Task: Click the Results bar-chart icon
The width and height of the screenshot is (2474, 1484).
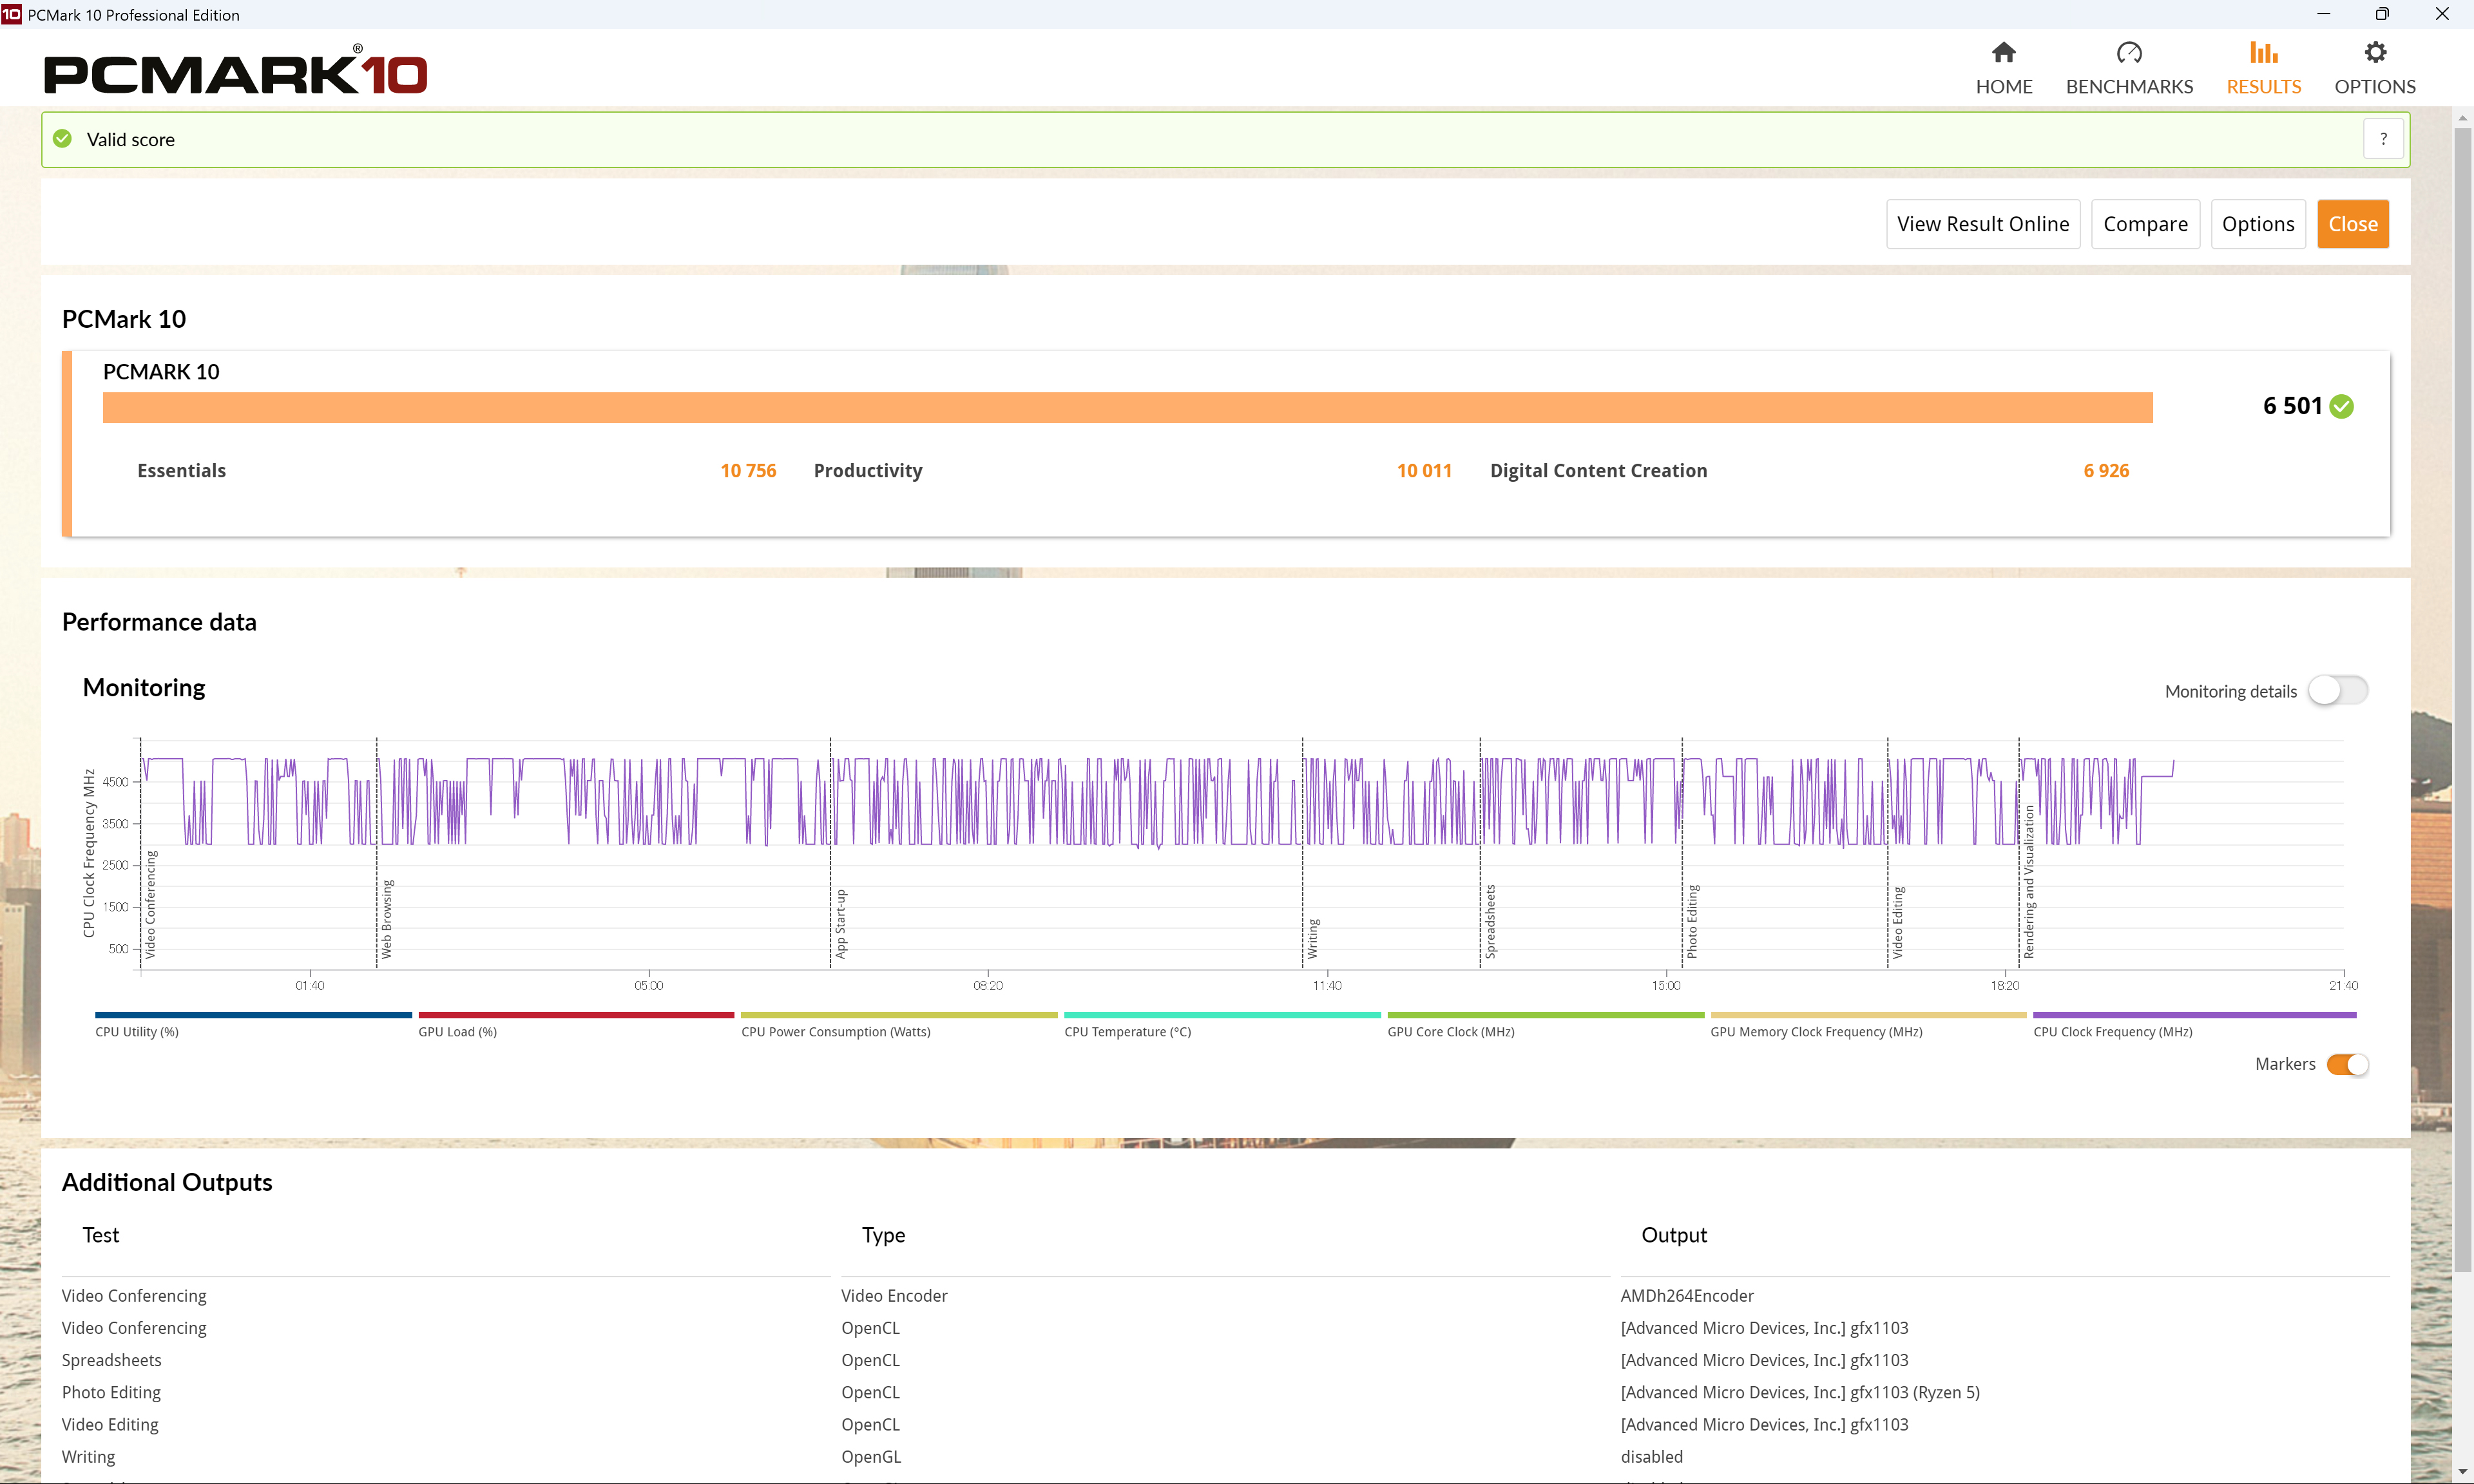Action: [x=2263, y=52]
